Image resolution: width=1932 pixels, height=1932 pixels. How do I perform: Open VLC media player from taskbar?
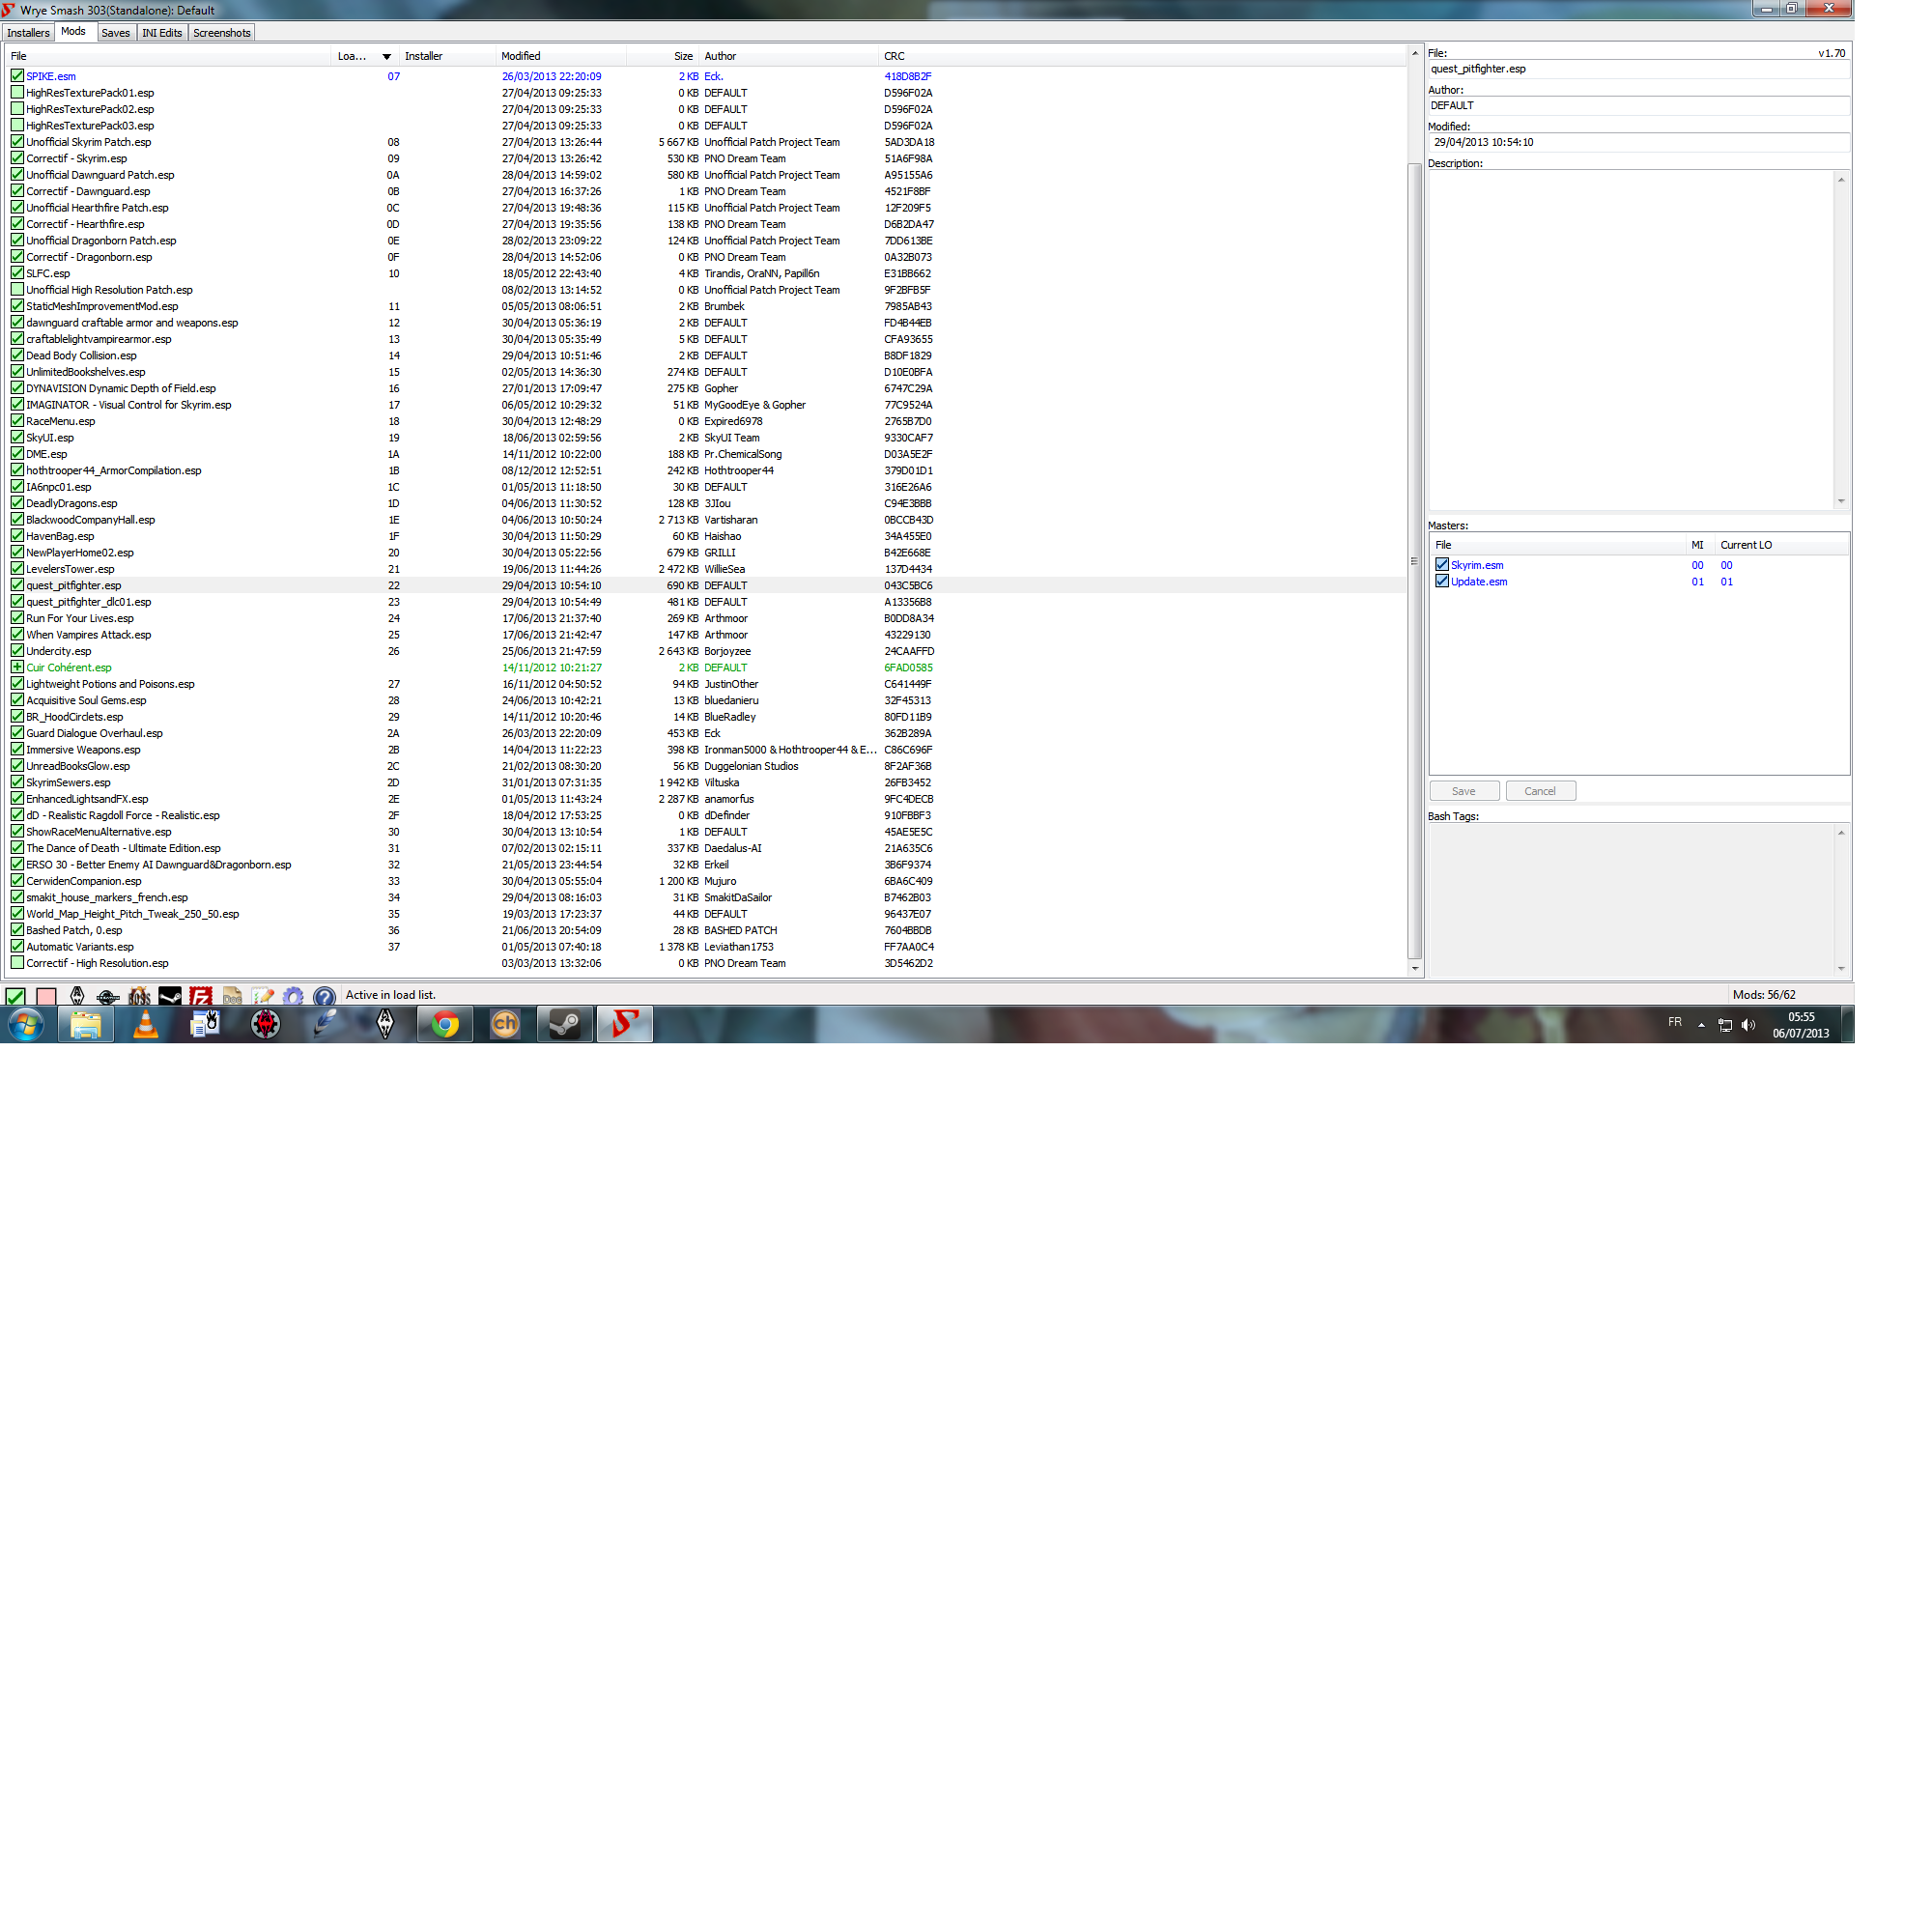[146, 1024]
